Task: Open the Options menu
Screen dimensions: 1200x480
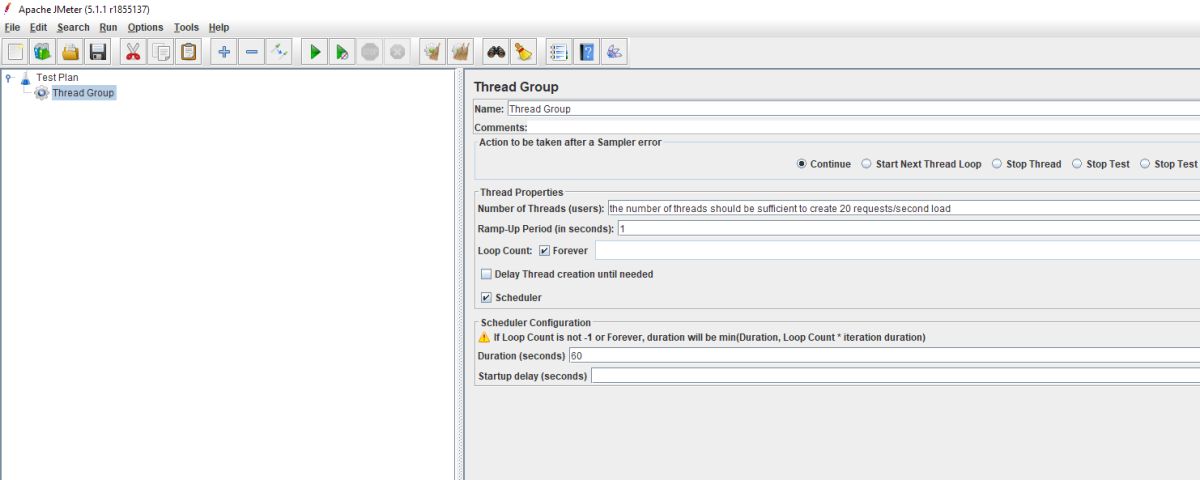Action: click(x=145, y=27)
